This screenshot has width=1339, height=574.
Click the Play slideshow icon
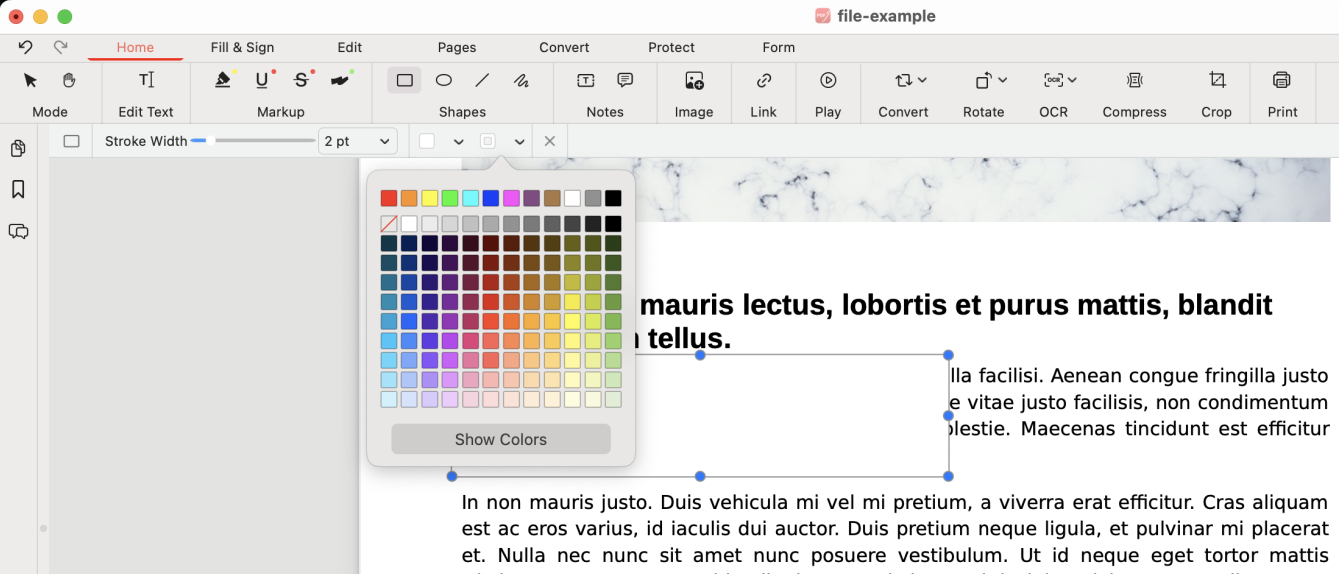coord(828,80)
